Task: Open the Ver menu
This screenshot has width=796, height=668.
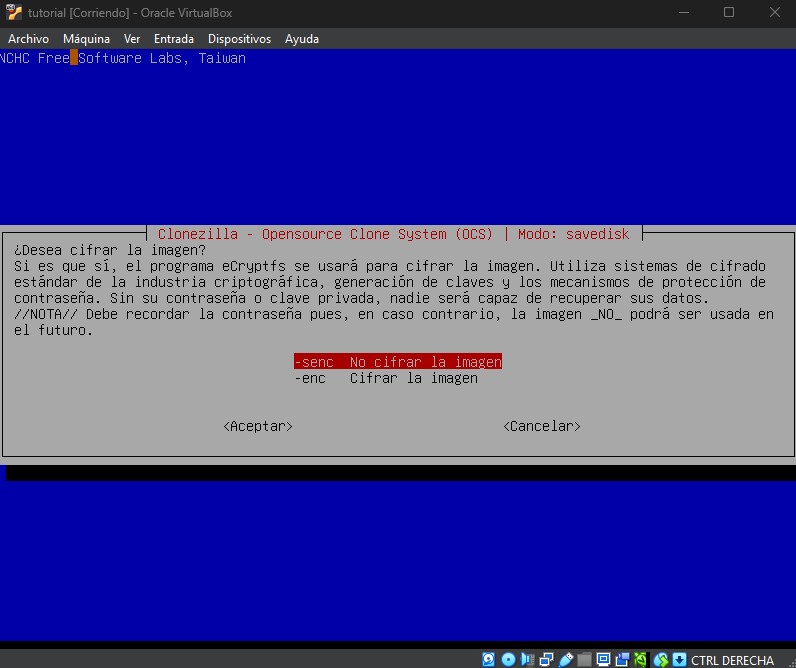Action: coord(132,39)
